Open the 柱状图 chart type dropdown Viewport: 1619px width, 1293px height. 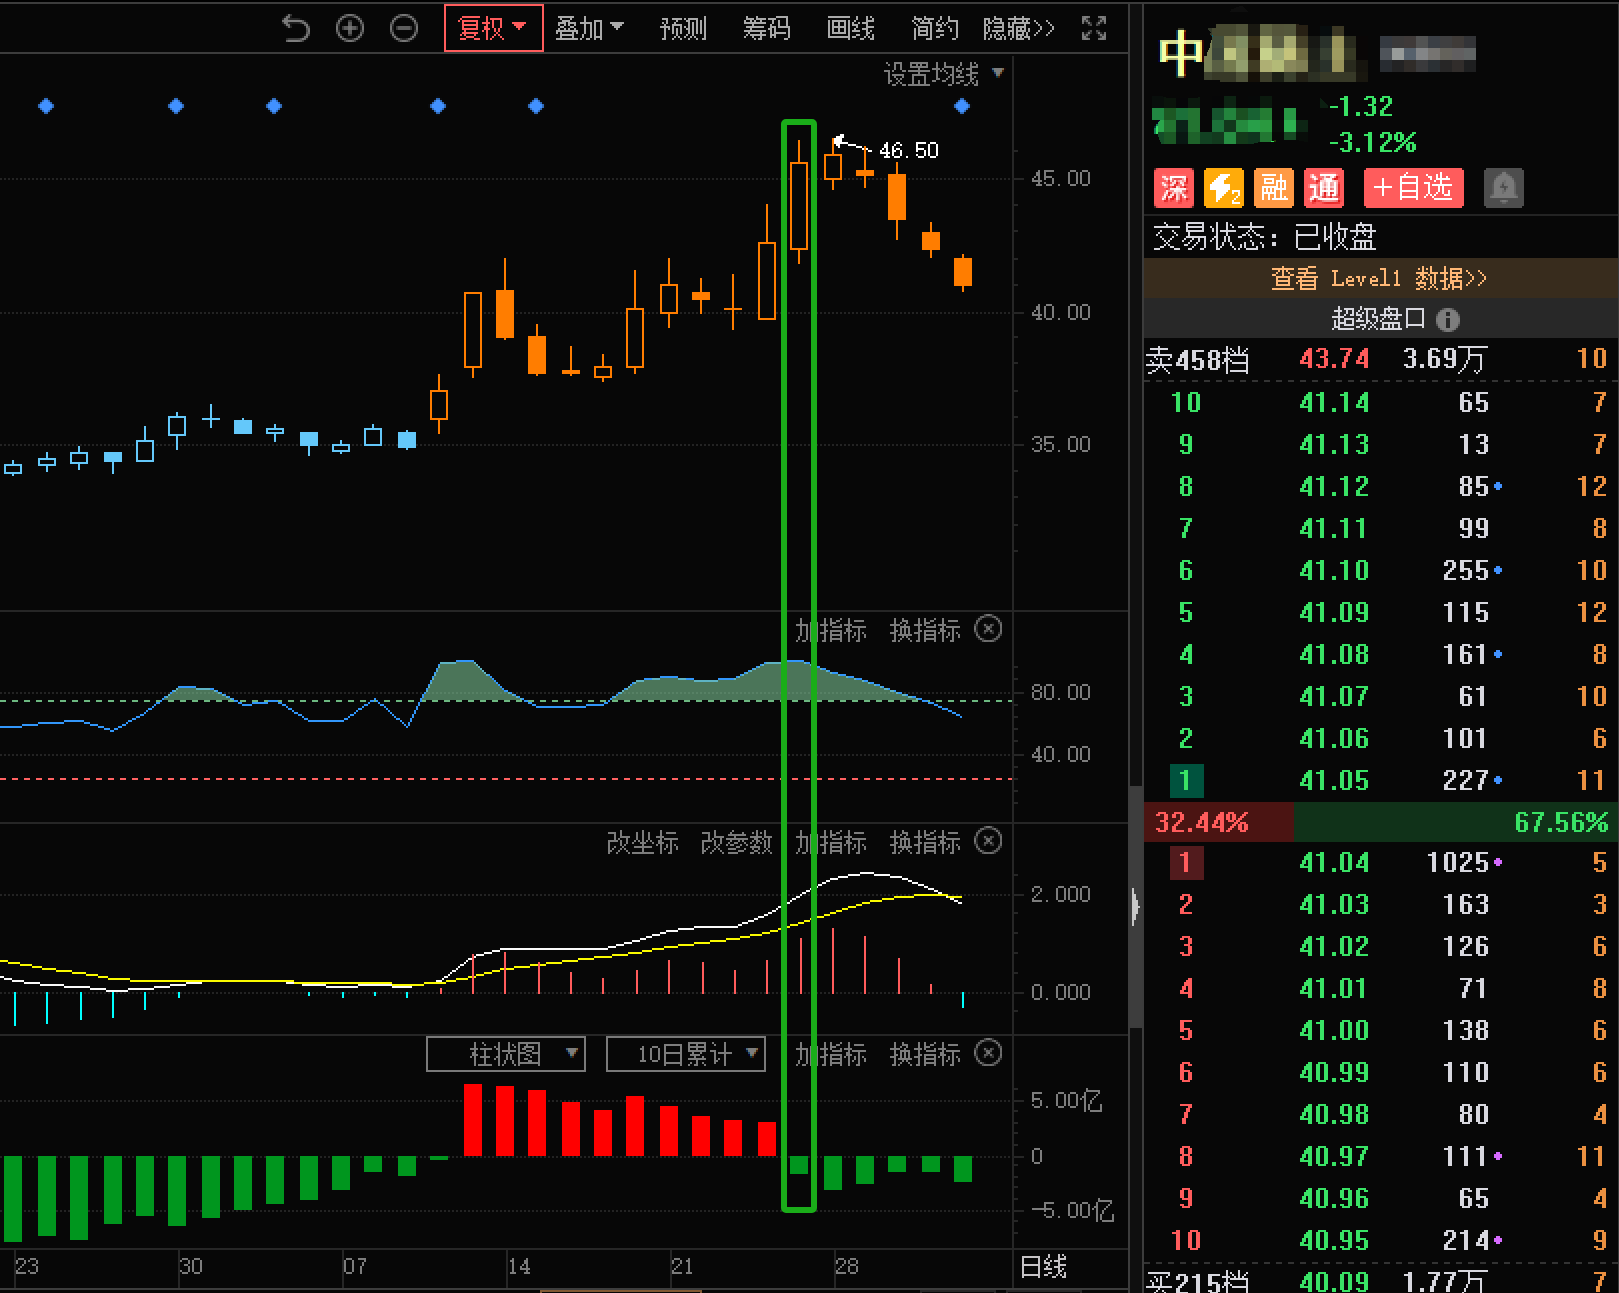(x=506, y=1054)
